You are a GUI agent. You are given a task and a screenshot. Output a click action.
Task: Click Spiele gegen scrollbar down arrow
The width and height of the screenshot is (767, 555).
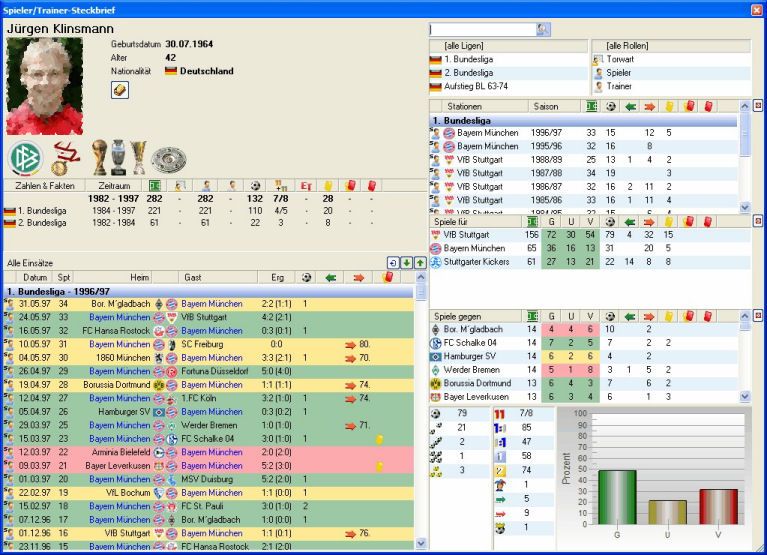[x=745, y=397]
